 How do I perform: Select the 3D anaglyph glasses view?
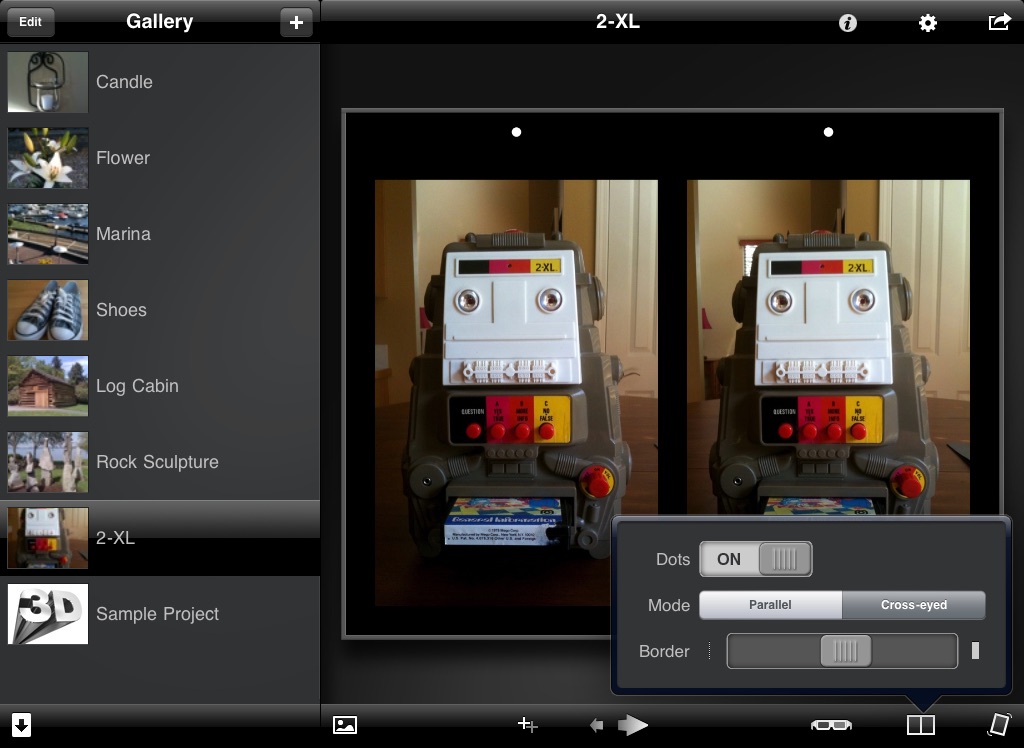[x=831, y=724]
